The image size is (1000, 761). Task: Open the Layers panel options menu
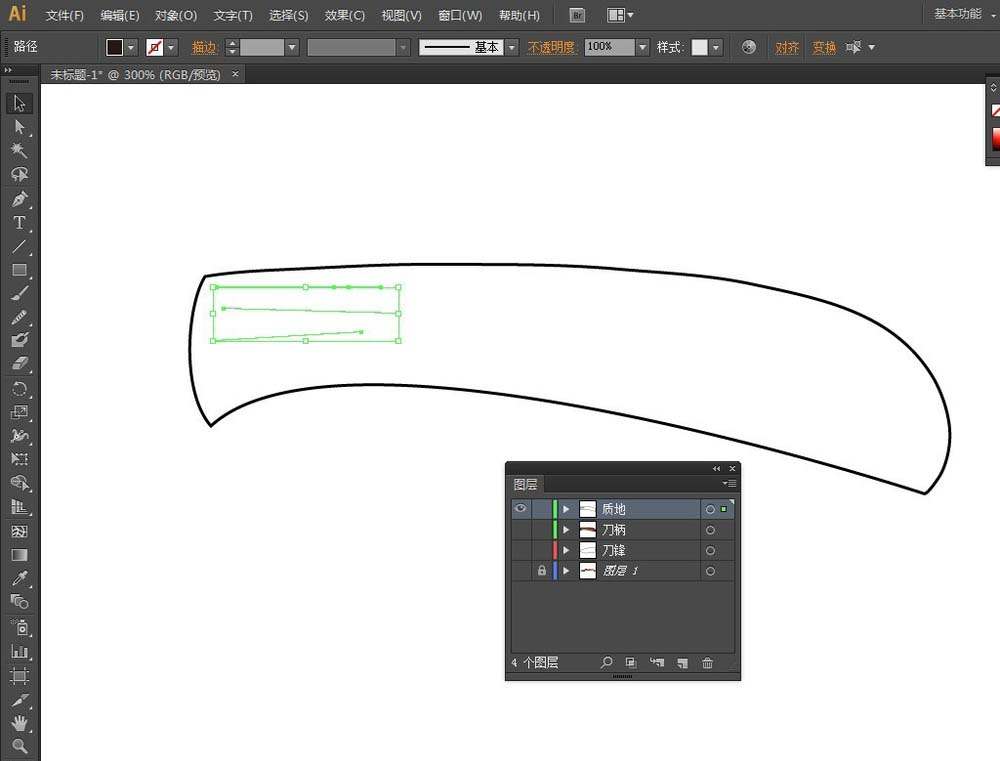point(729,484)
